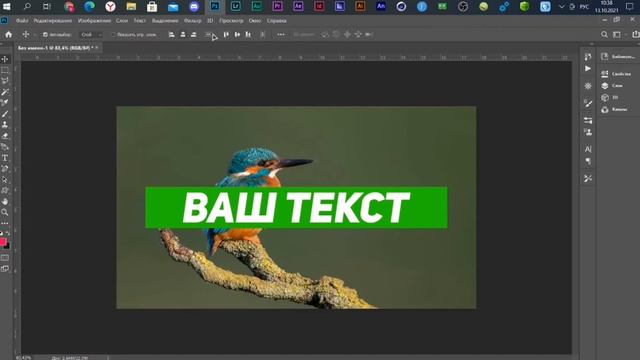The width and height of the screenshot is (640, 360).
Task: Open the Слои menu
Action: (x=122, y=20)
